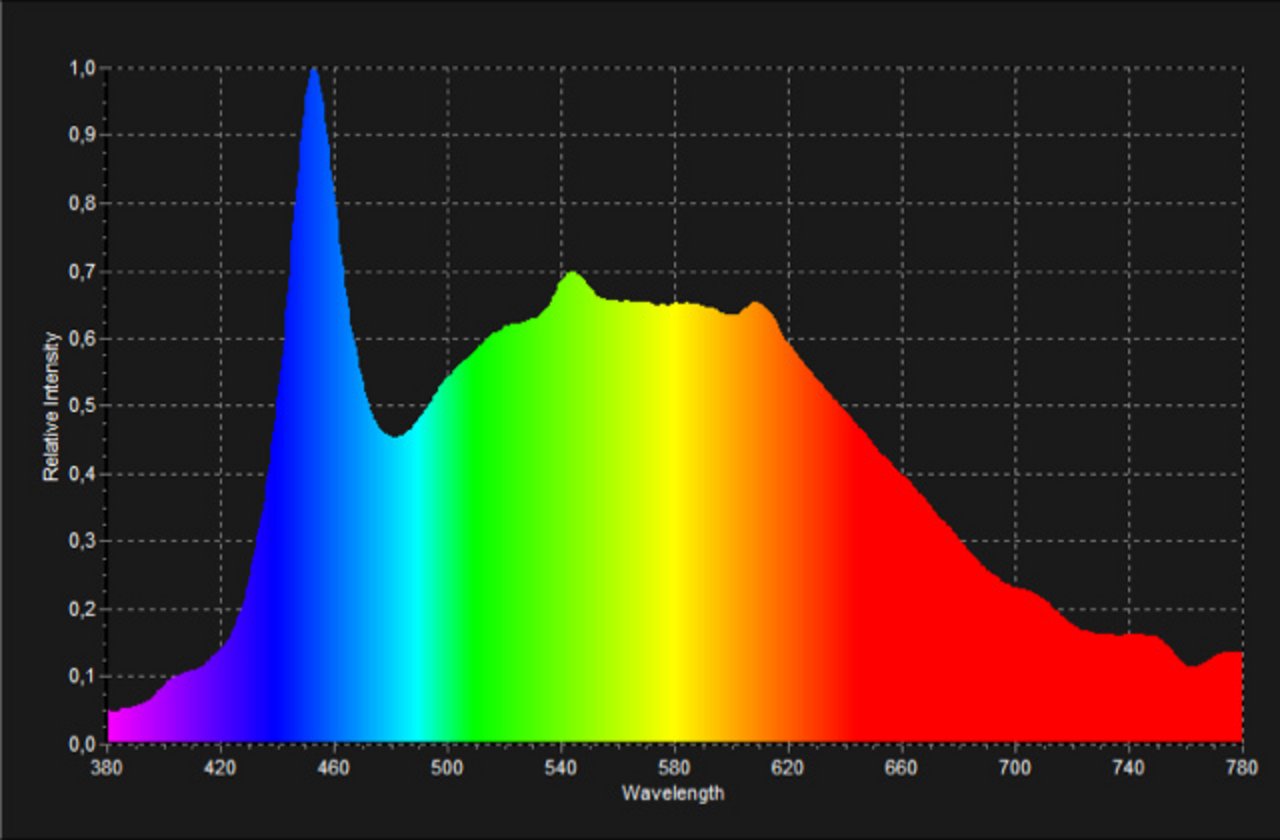Click the 1,0 intensity axis label
Screen dimensions: 1280x840
coord(83,67)
